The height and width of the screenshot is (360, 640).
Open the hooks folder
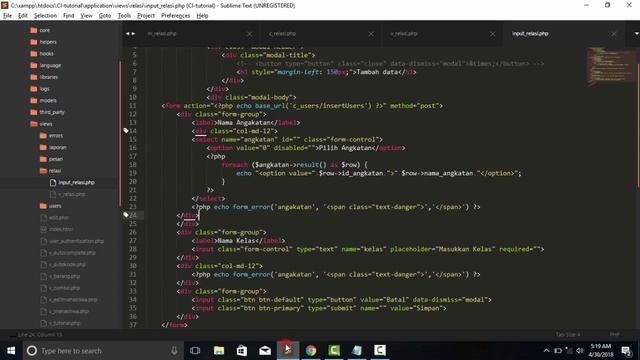coord(42,53)
